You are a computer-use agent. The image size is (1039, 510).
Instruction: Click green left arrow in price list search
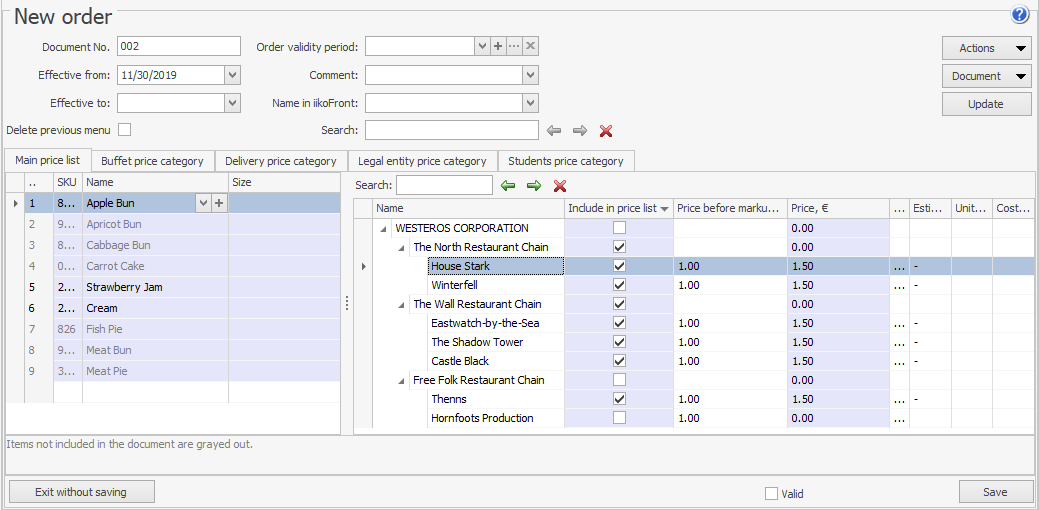pos(508,186)
